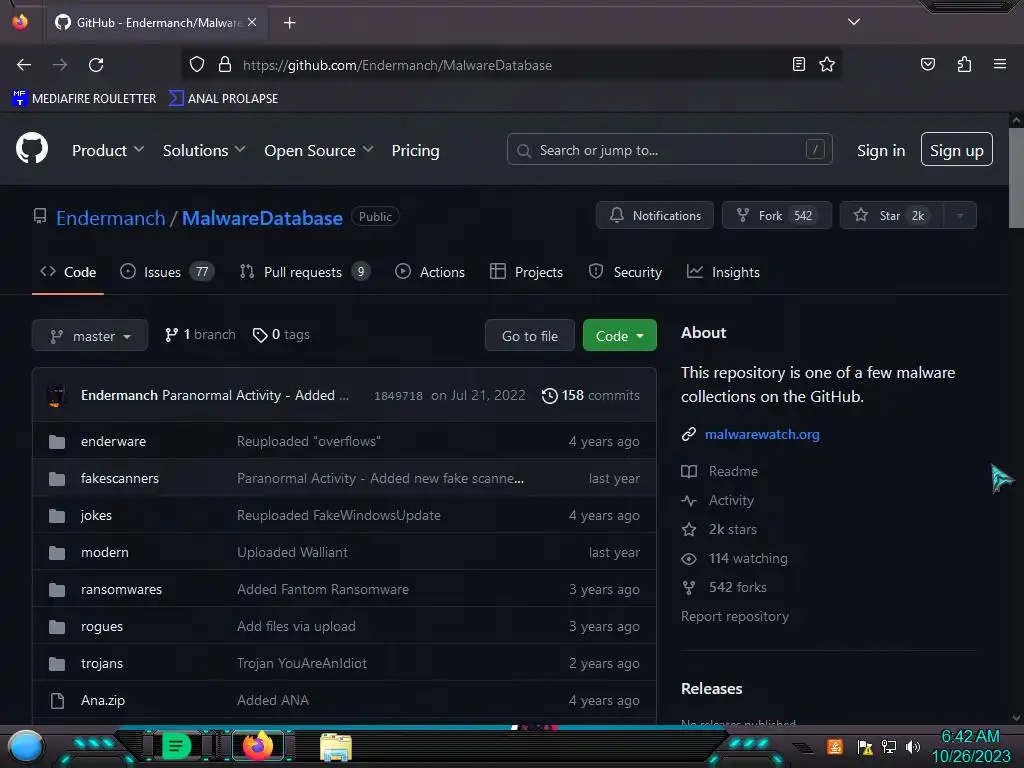Open the 158 commits history link
The width and height of the screenshot is (1024, 768).
pyautogui.click(x=590, y=395)
